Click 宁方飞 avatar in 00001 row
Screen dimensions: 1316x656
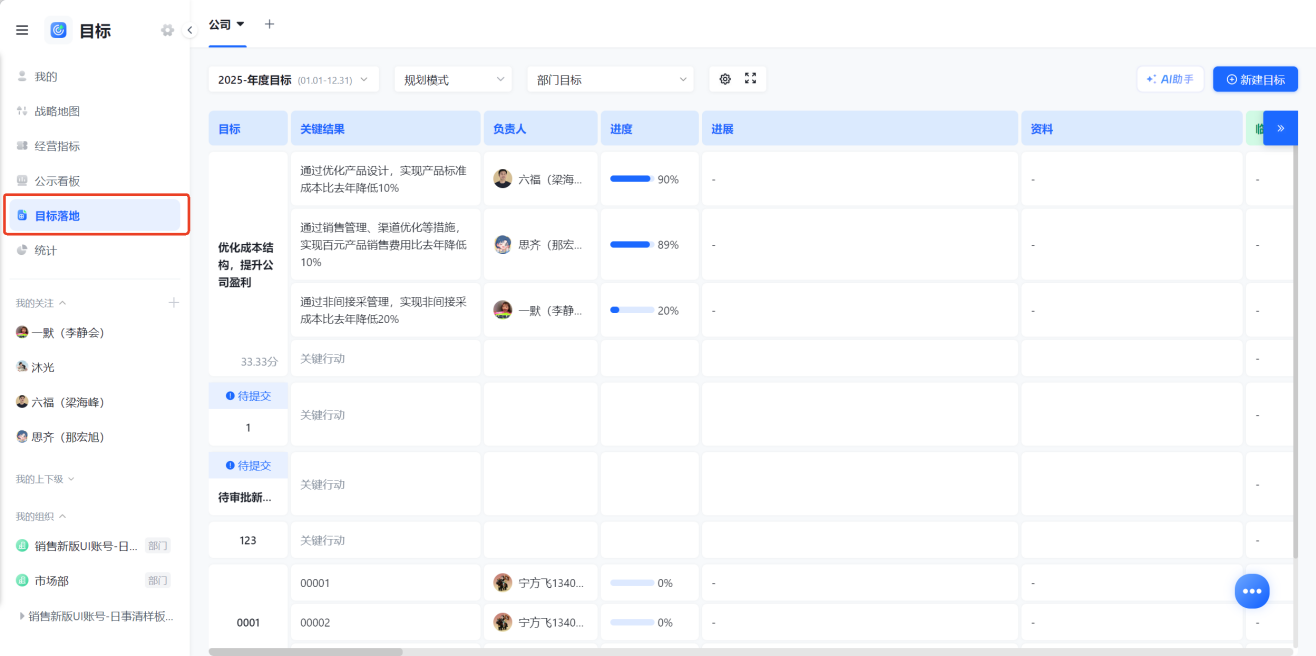pyautogui.click(x=503, y=582)
